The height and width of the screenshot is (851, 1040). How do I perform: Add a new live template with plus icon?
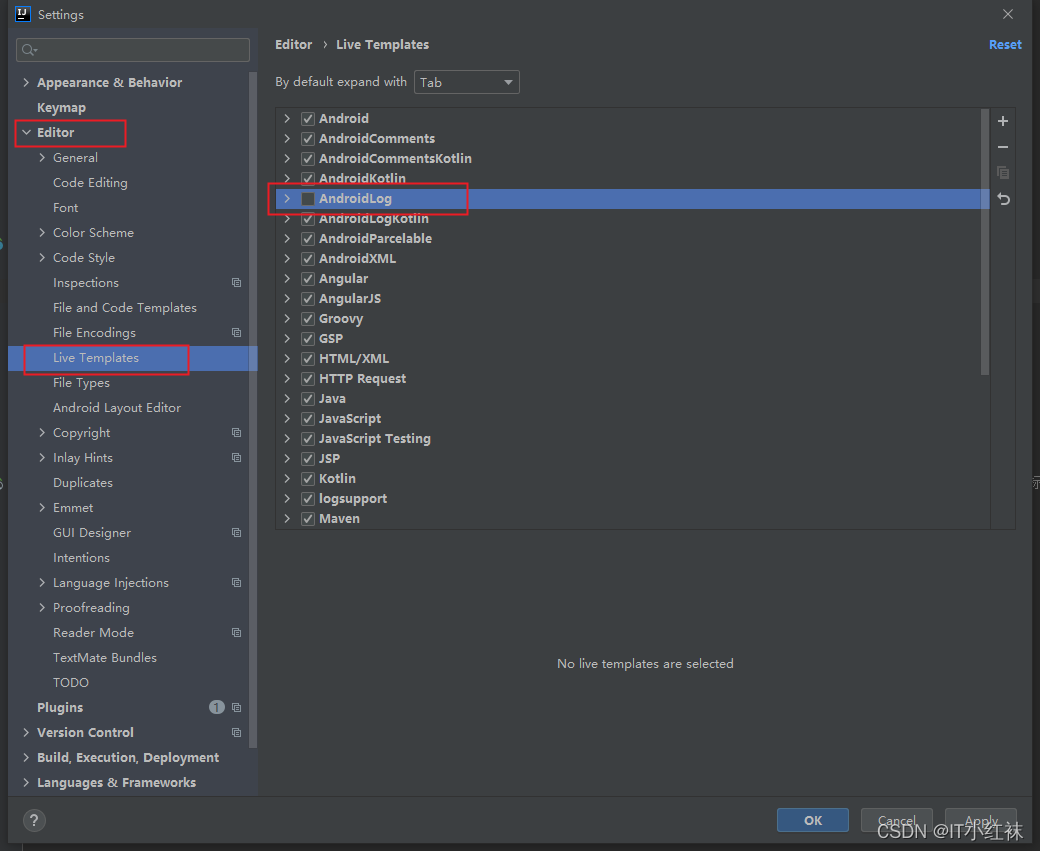coord(1003,121)
